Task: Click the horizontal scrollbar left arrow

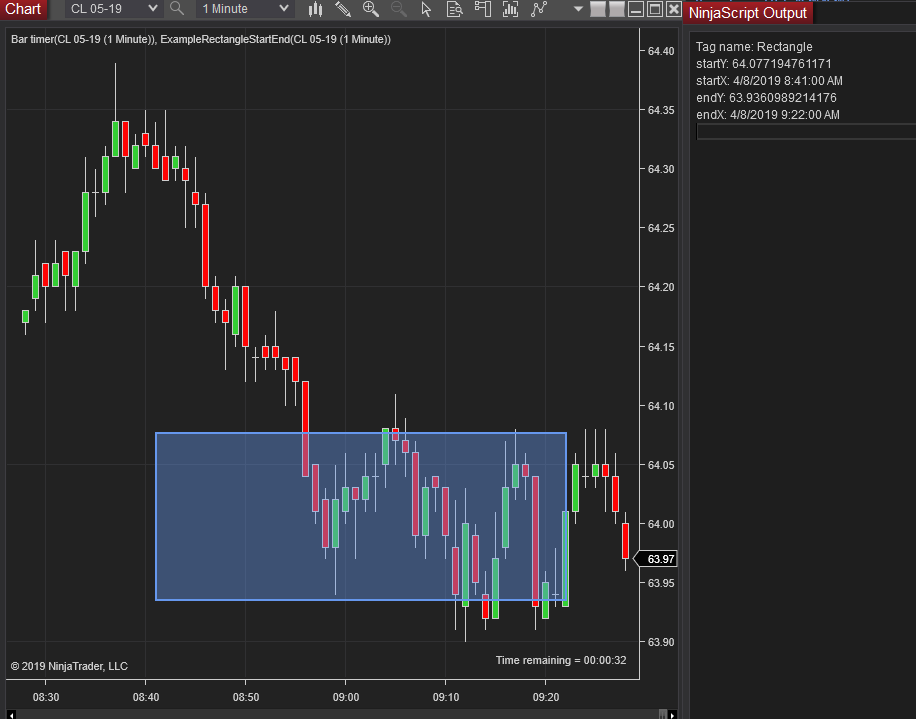Action: pos(11,715)
